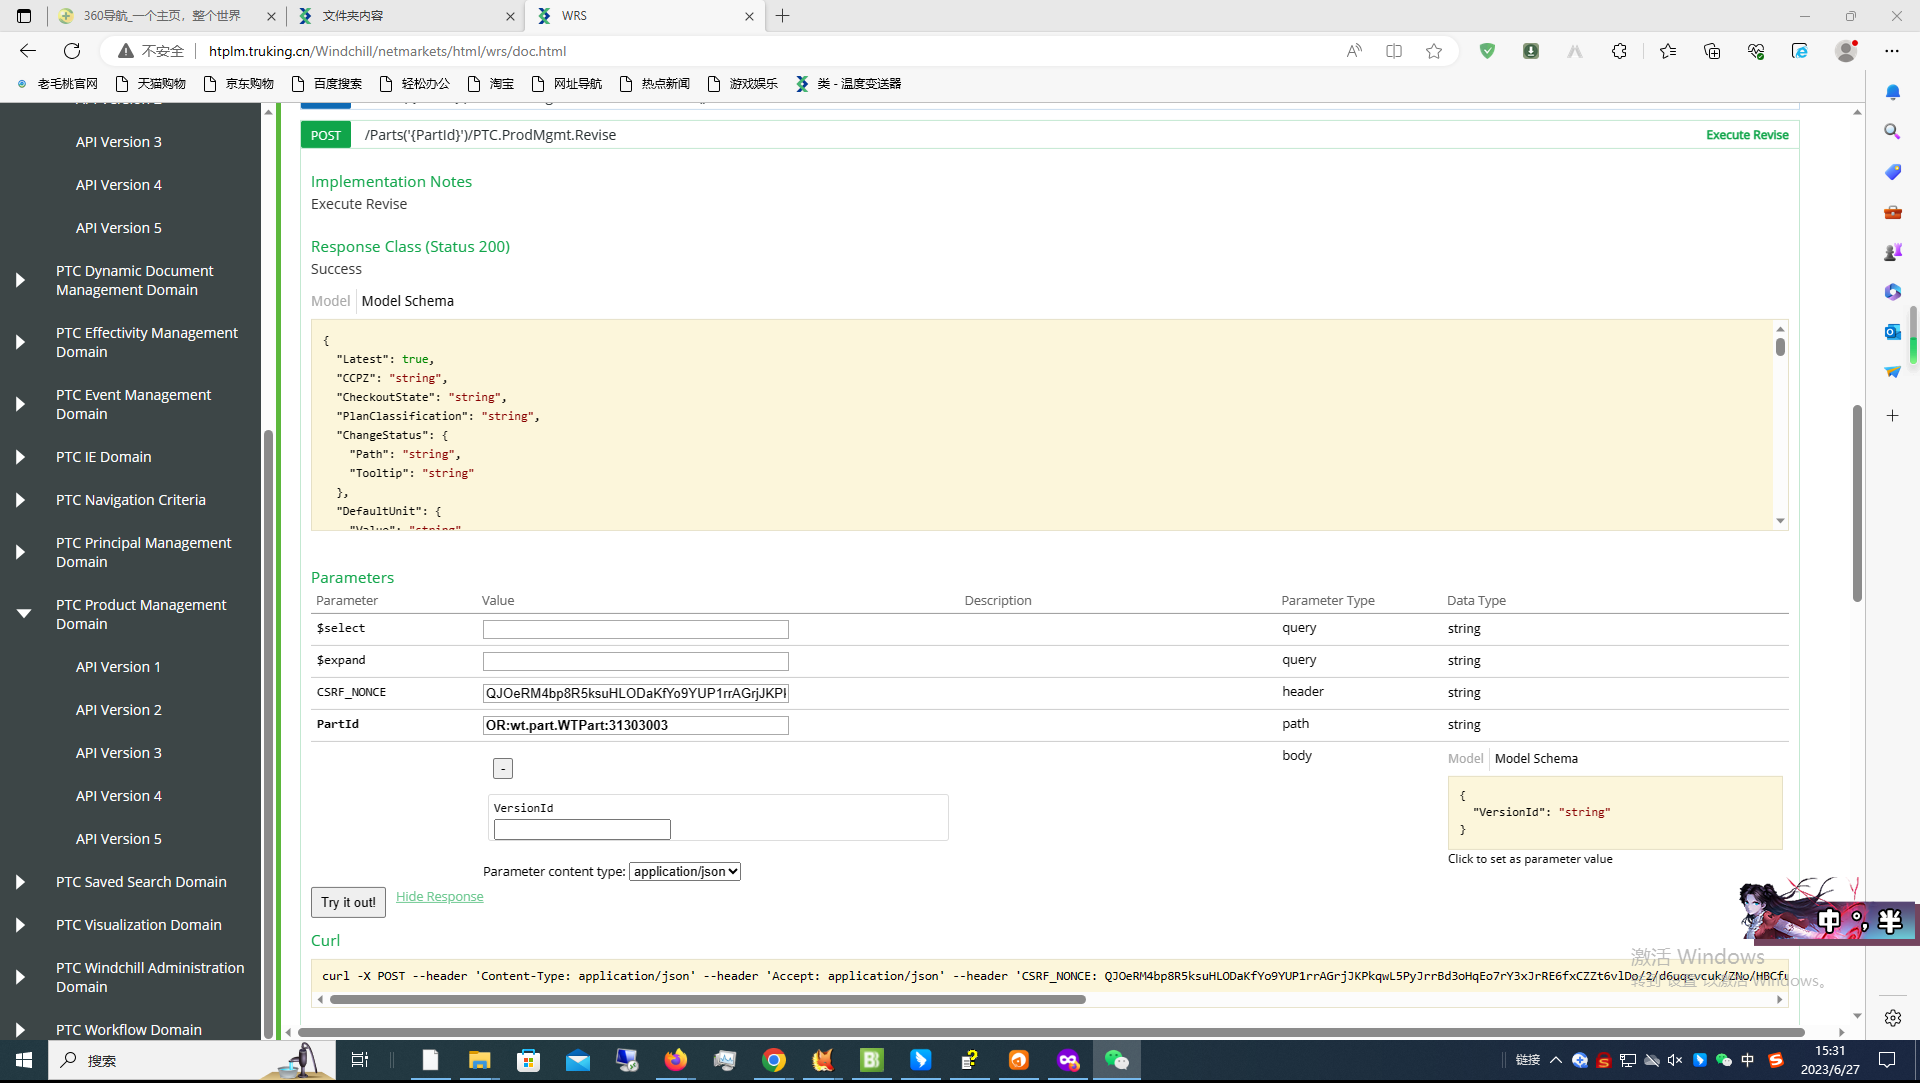Open Firefox from the taskbar
This screenshot has width=1920, height=1083.
pyautogui.click(x=676, y=1060)
